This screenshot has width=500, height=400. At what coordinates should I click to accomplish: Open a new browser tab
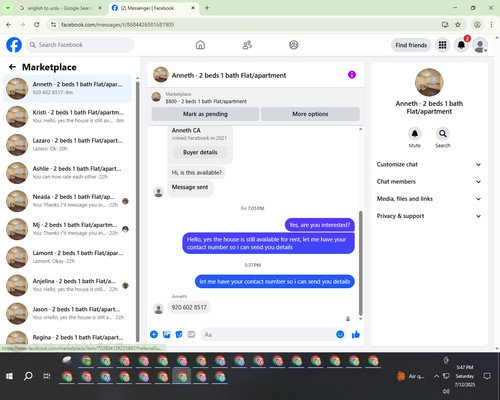point(207,8)
